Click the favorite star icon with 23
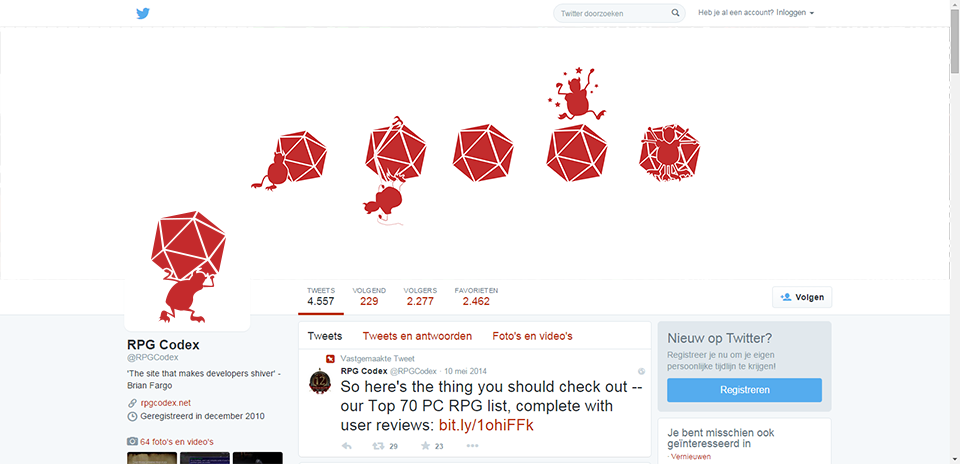The width and height of the screenshot is (960, 464). (x=426, y=446)
